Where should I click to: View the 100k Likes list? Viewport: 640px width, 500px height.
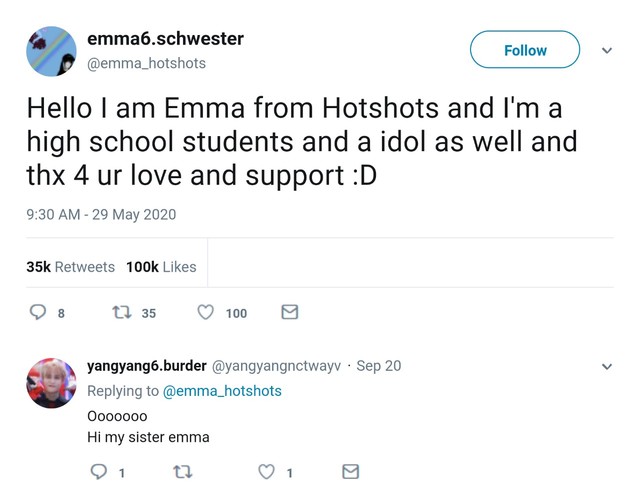(161, 267)
